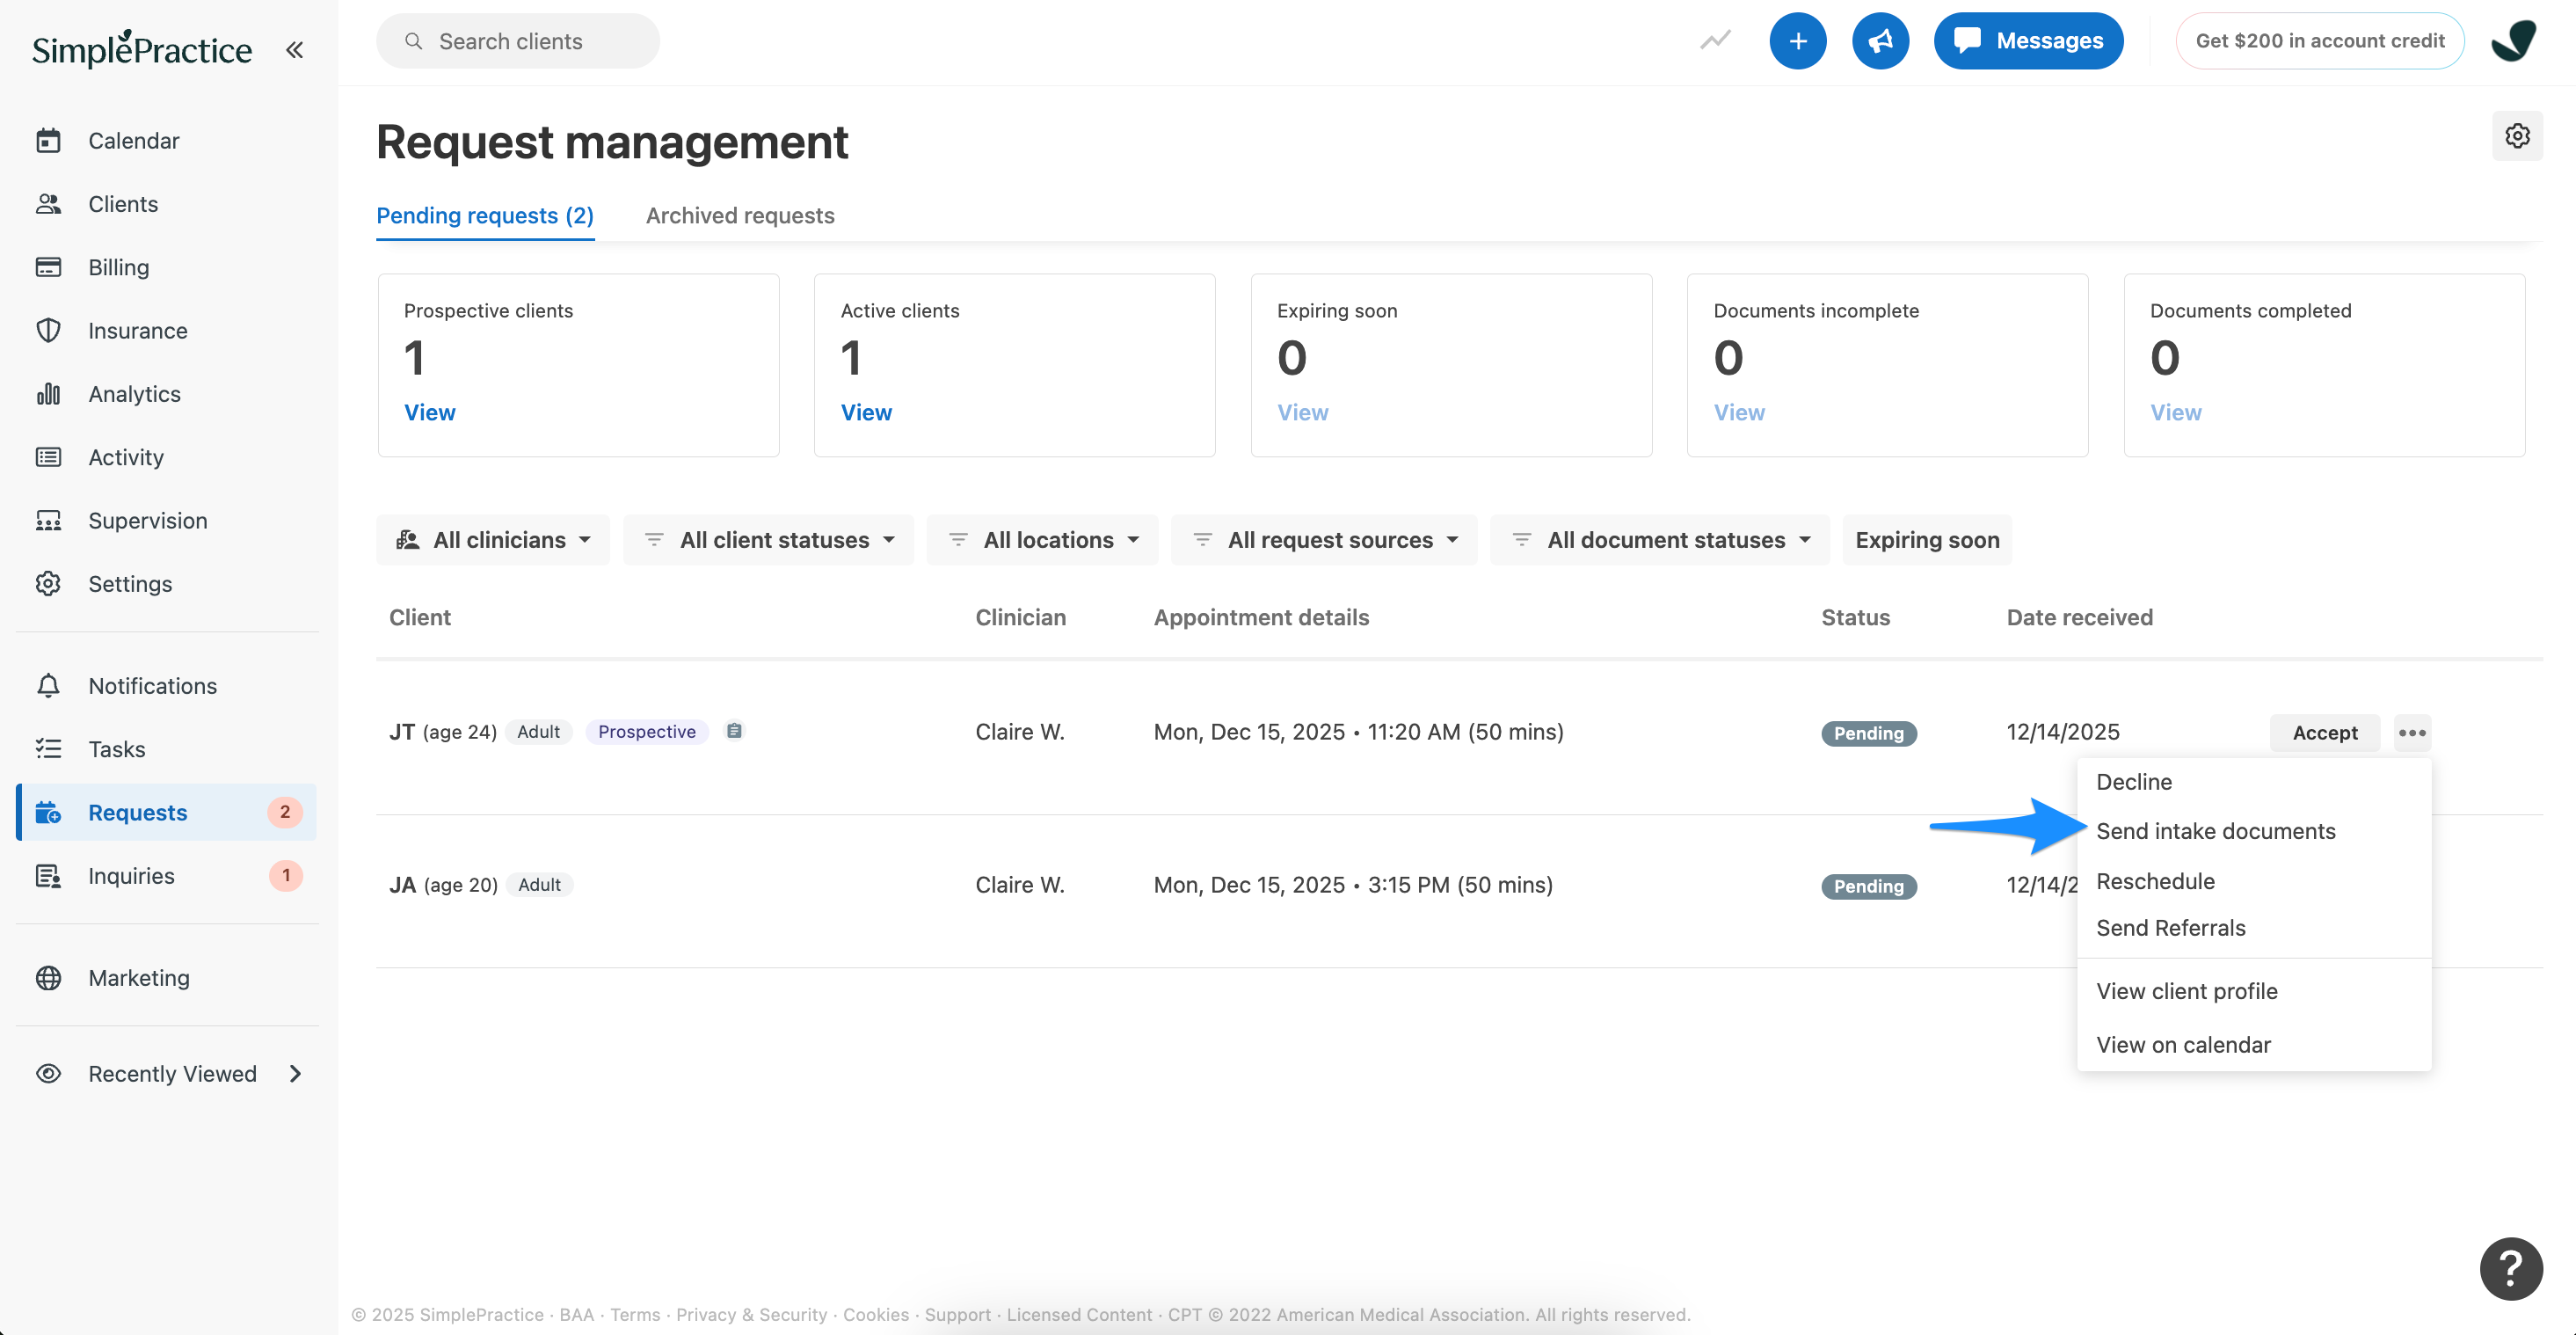The width and height of the screenshot is (2576, 1335).
Task: Open Privacy & Security footer link
Action: [752, 1315]
